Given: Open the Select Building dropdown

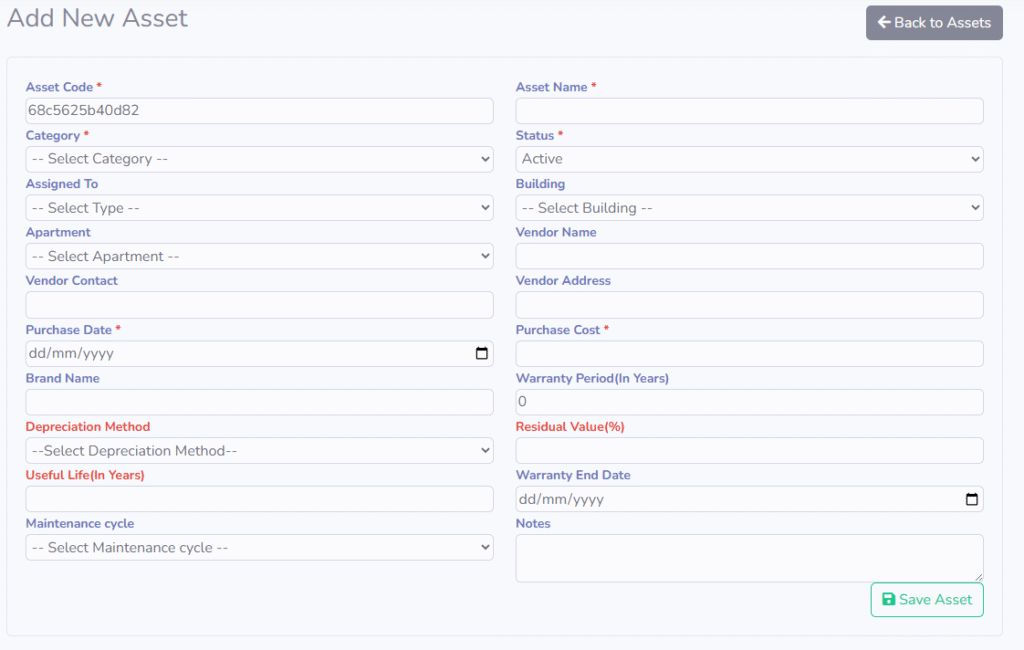Looking at the screenshot, I should [x=749, y=208].
